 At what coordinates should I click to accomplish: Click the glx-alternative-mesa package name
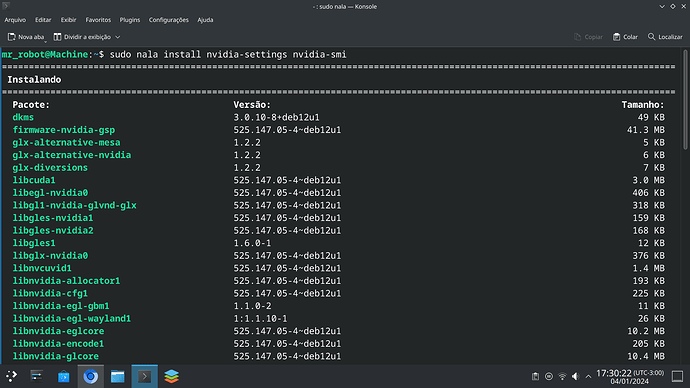[66, 143]
